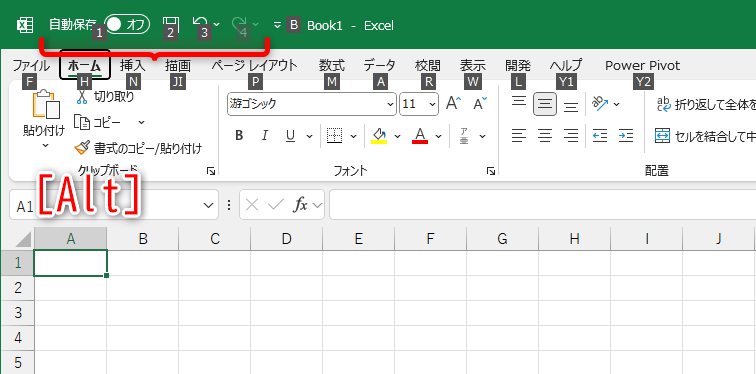Expand the font color dropdown arrow
The height and width of the screenshot is (374, 756).
(438, 136)
